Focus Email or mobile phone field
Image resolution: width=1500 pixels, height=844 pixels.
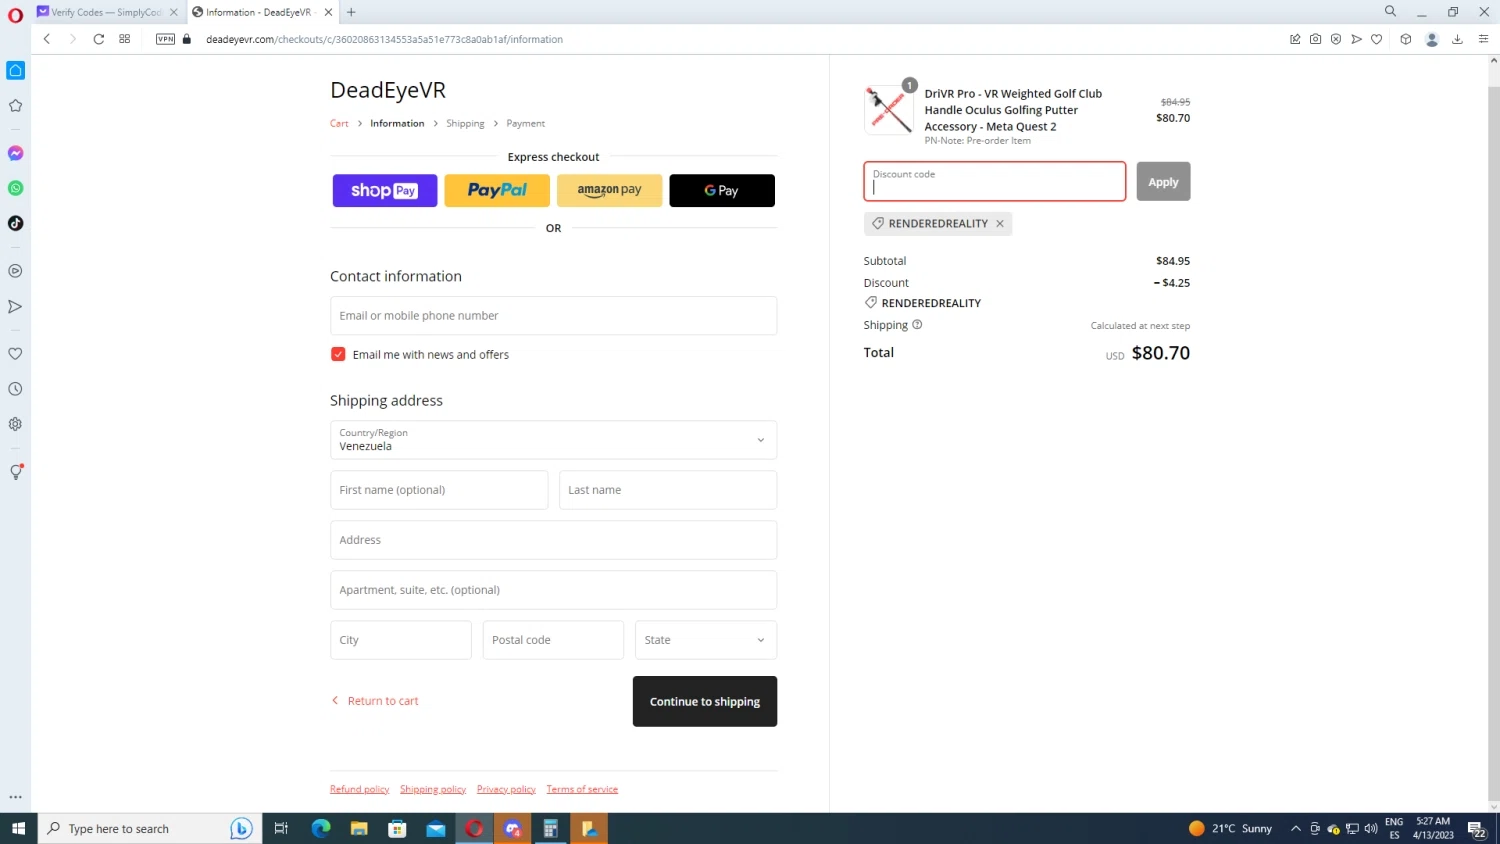(553, 316)
